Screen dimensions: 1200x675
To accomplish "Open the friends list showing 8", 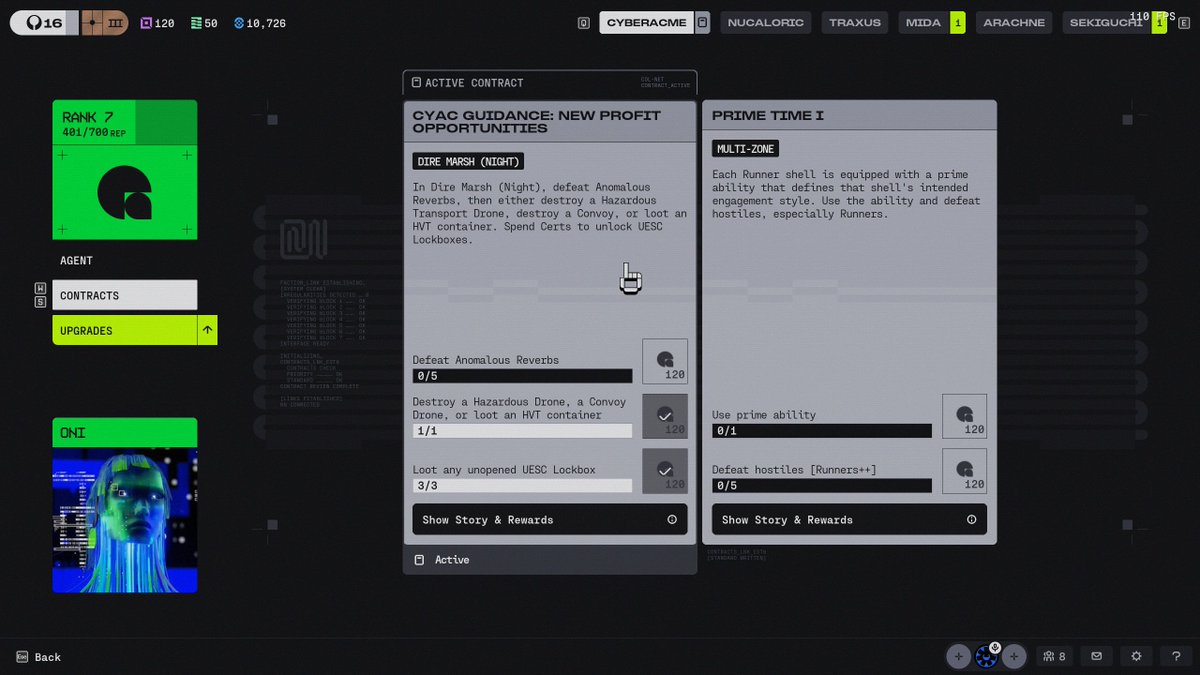I will [1054, 656].
